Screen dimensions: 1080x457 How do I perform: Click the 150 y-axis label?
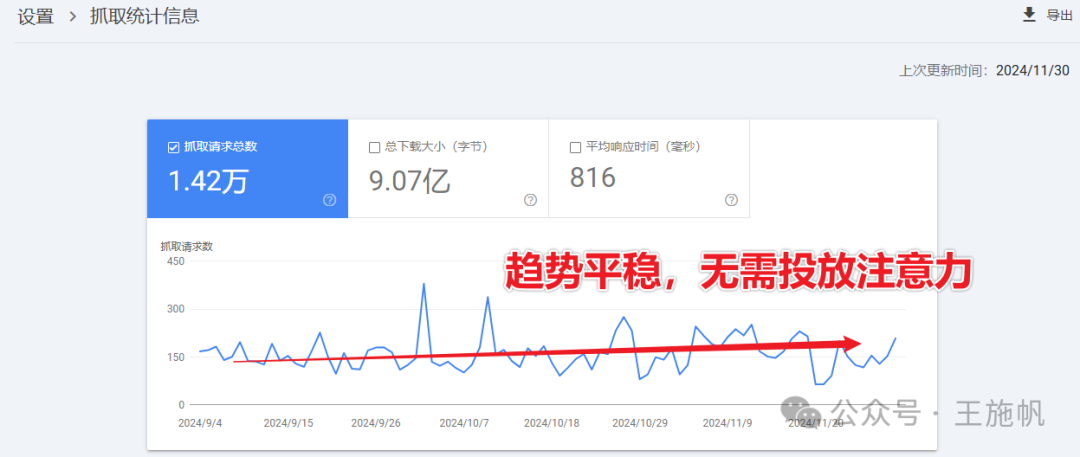(x=177, y=357)
